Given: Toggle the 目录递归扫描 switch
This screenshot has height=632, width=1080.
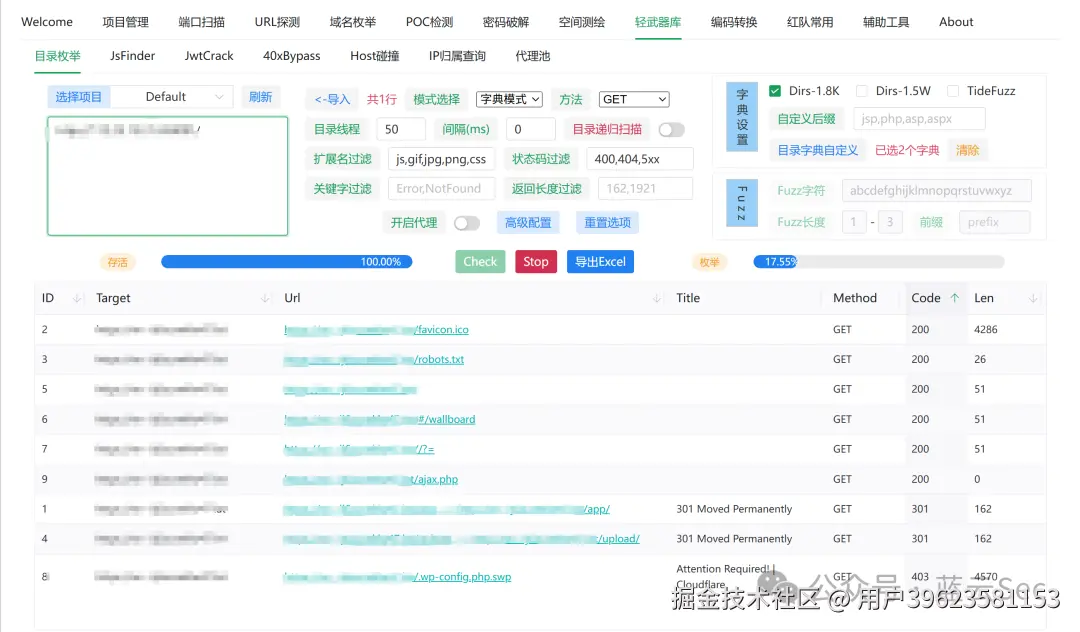Looking at the screenshot, I should pos(672,129).
